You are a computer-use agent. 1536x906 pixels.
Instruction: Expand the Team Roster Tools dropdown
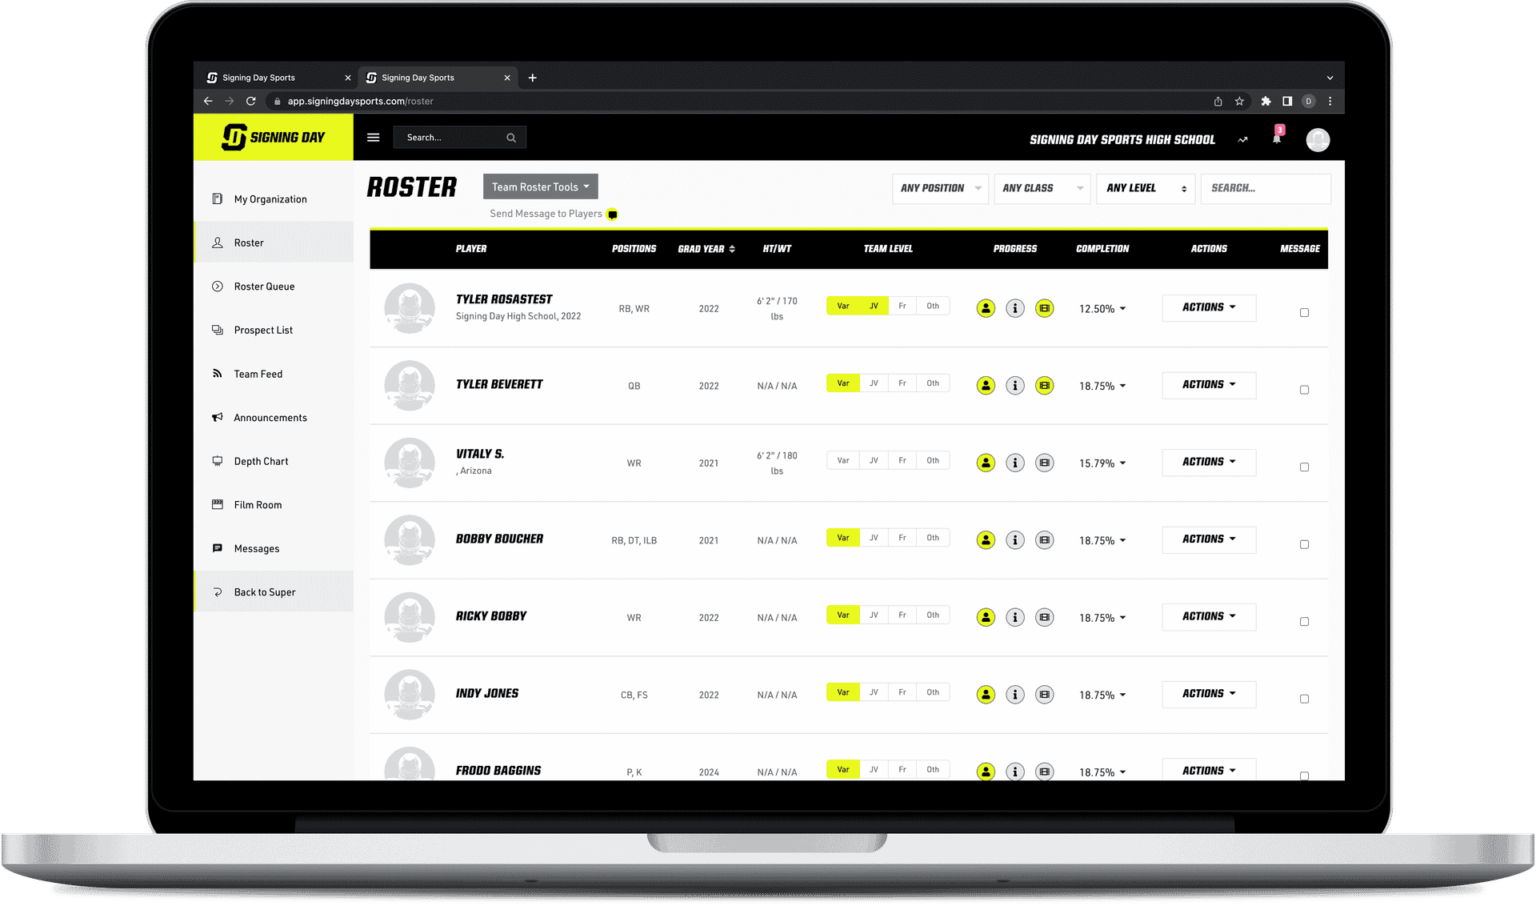click(540, 187)
